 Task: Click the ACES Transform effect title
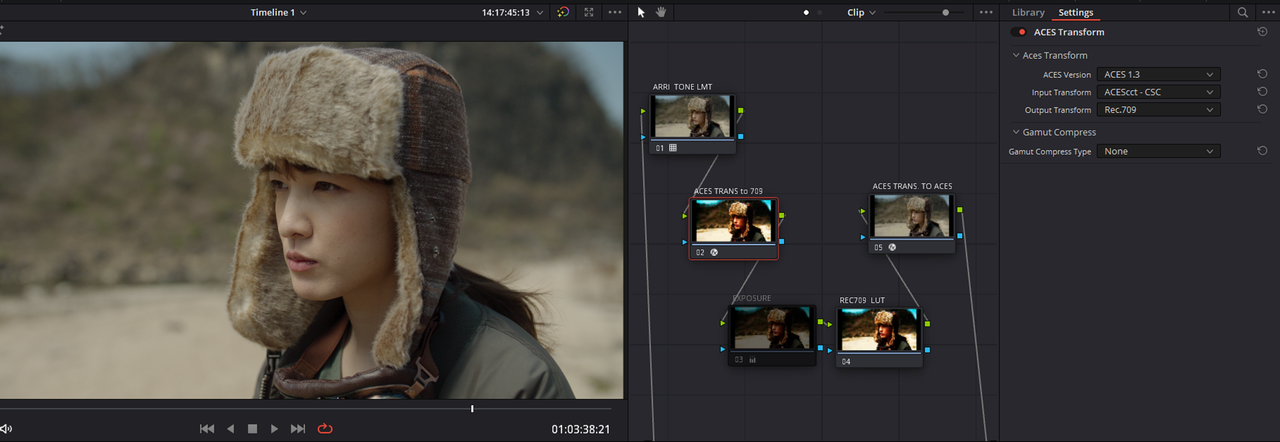pos(1069,32)
